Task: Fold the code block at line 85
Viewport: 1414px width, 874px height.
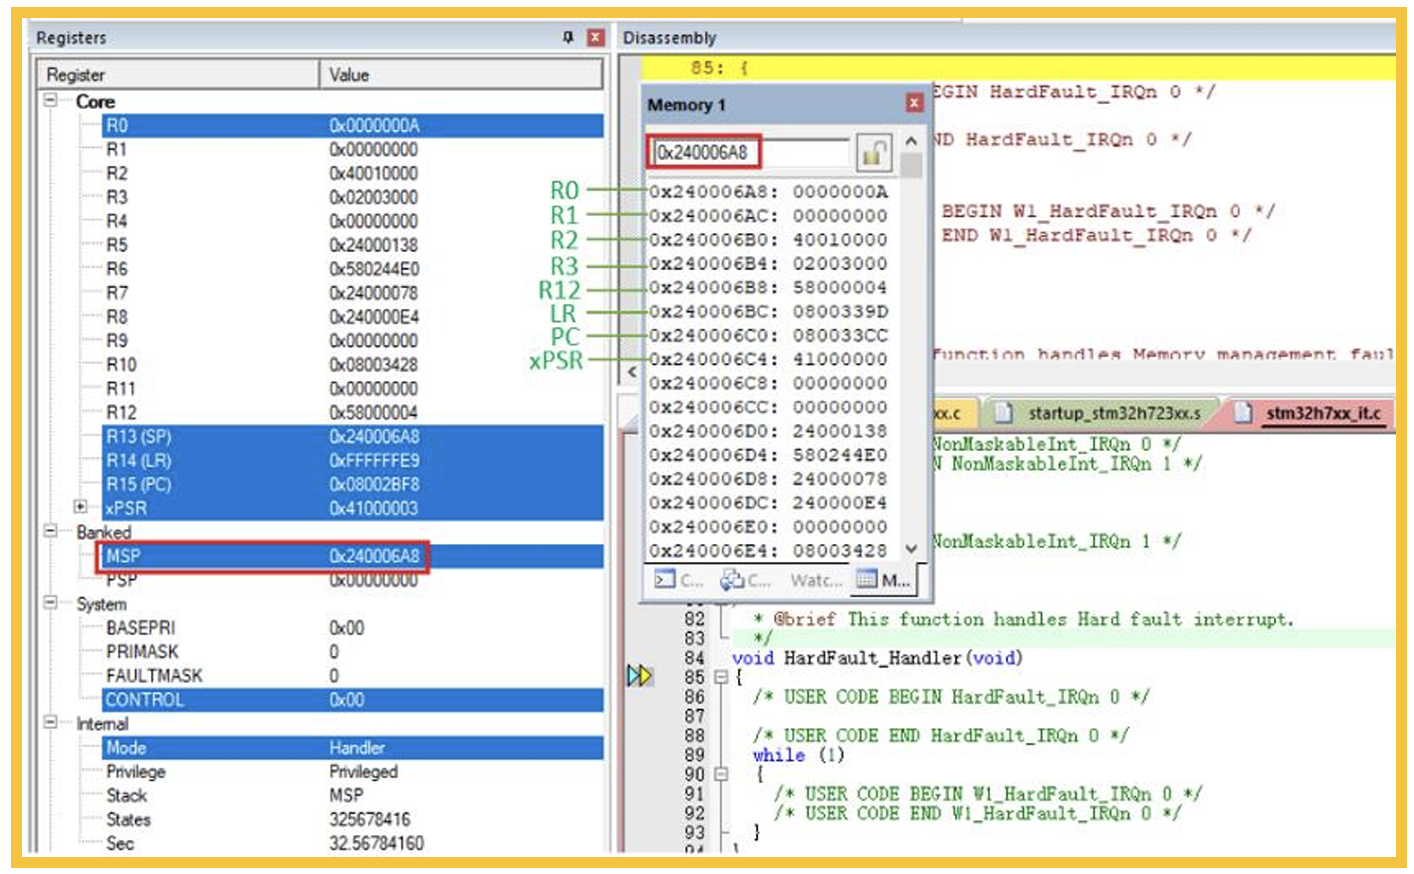Action: [721, 677]
